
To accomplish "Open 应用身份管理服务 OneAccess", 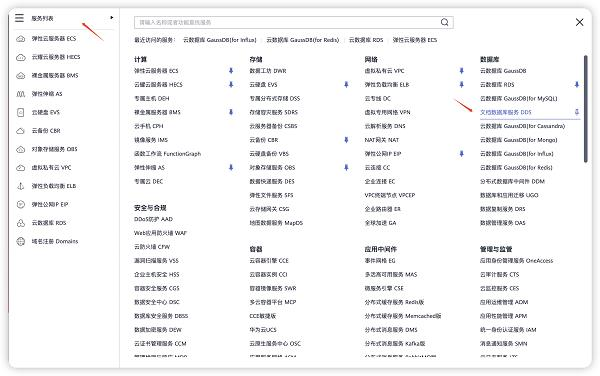I will (x=517, y=260).
